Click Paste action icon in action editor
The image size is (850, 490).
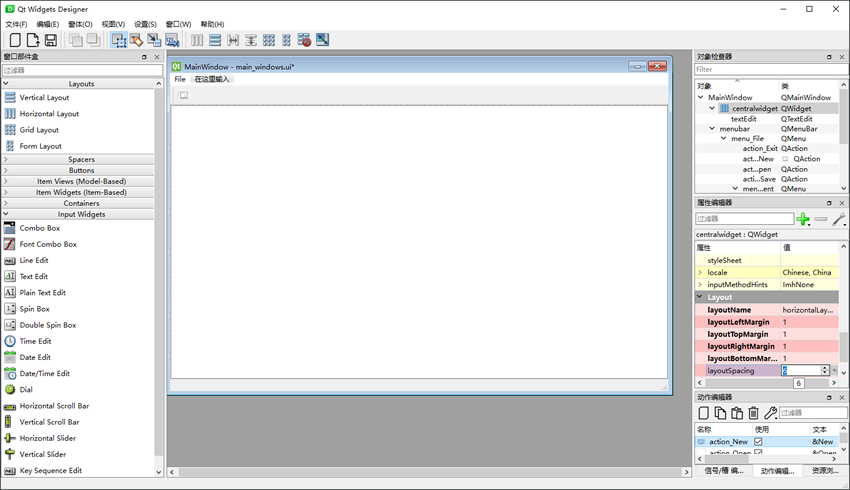737,413
